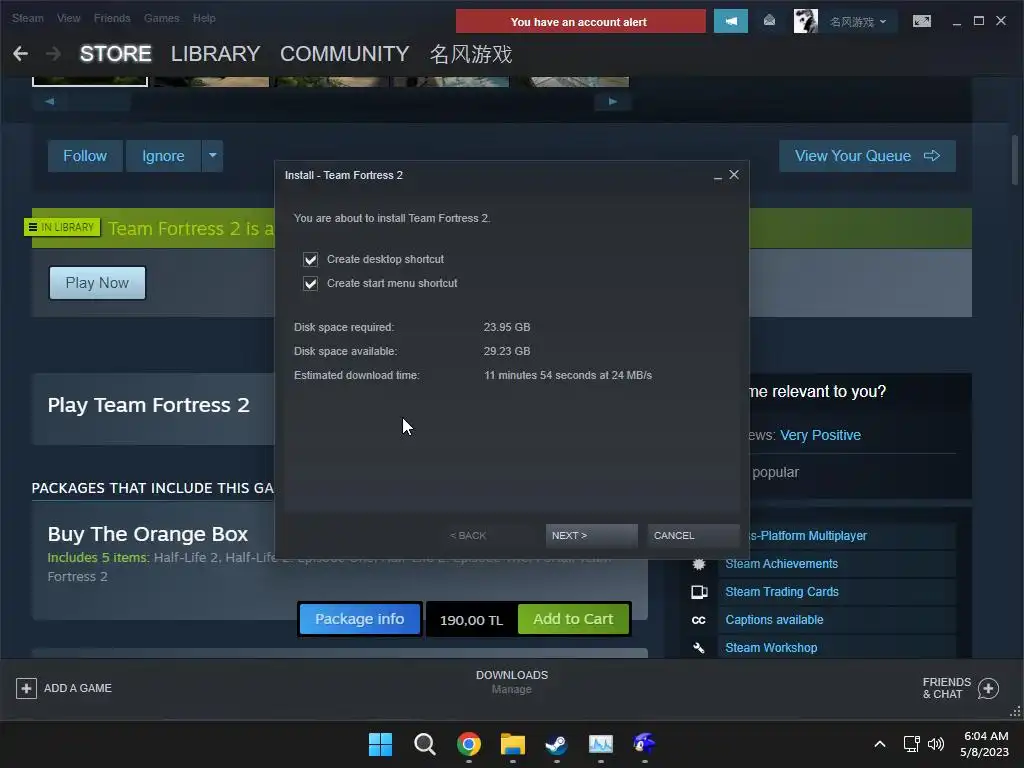1024x768 pixels.
Task: Click the account alert banner
Action: 581,22
